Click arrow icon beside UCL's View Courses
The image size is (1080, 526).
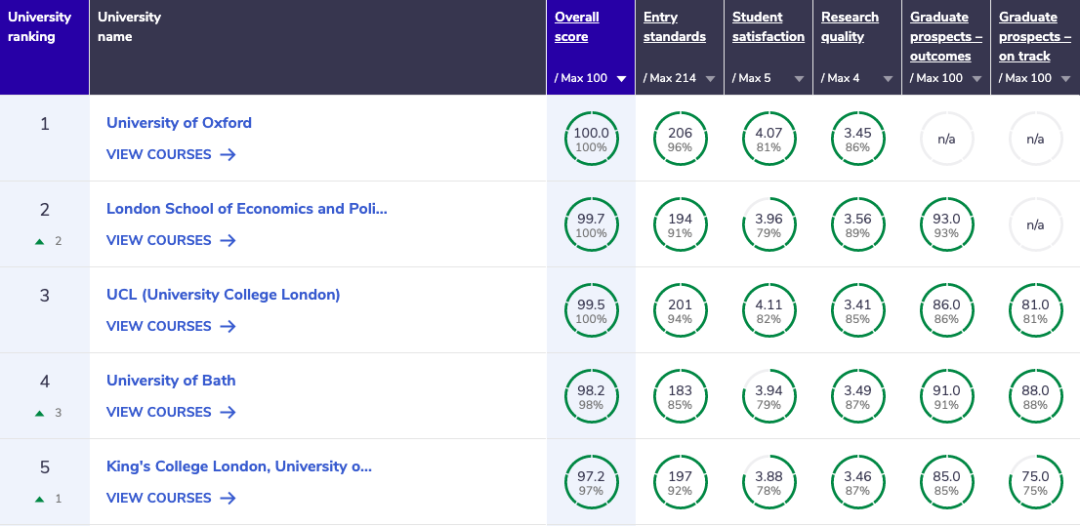(228, 327)
